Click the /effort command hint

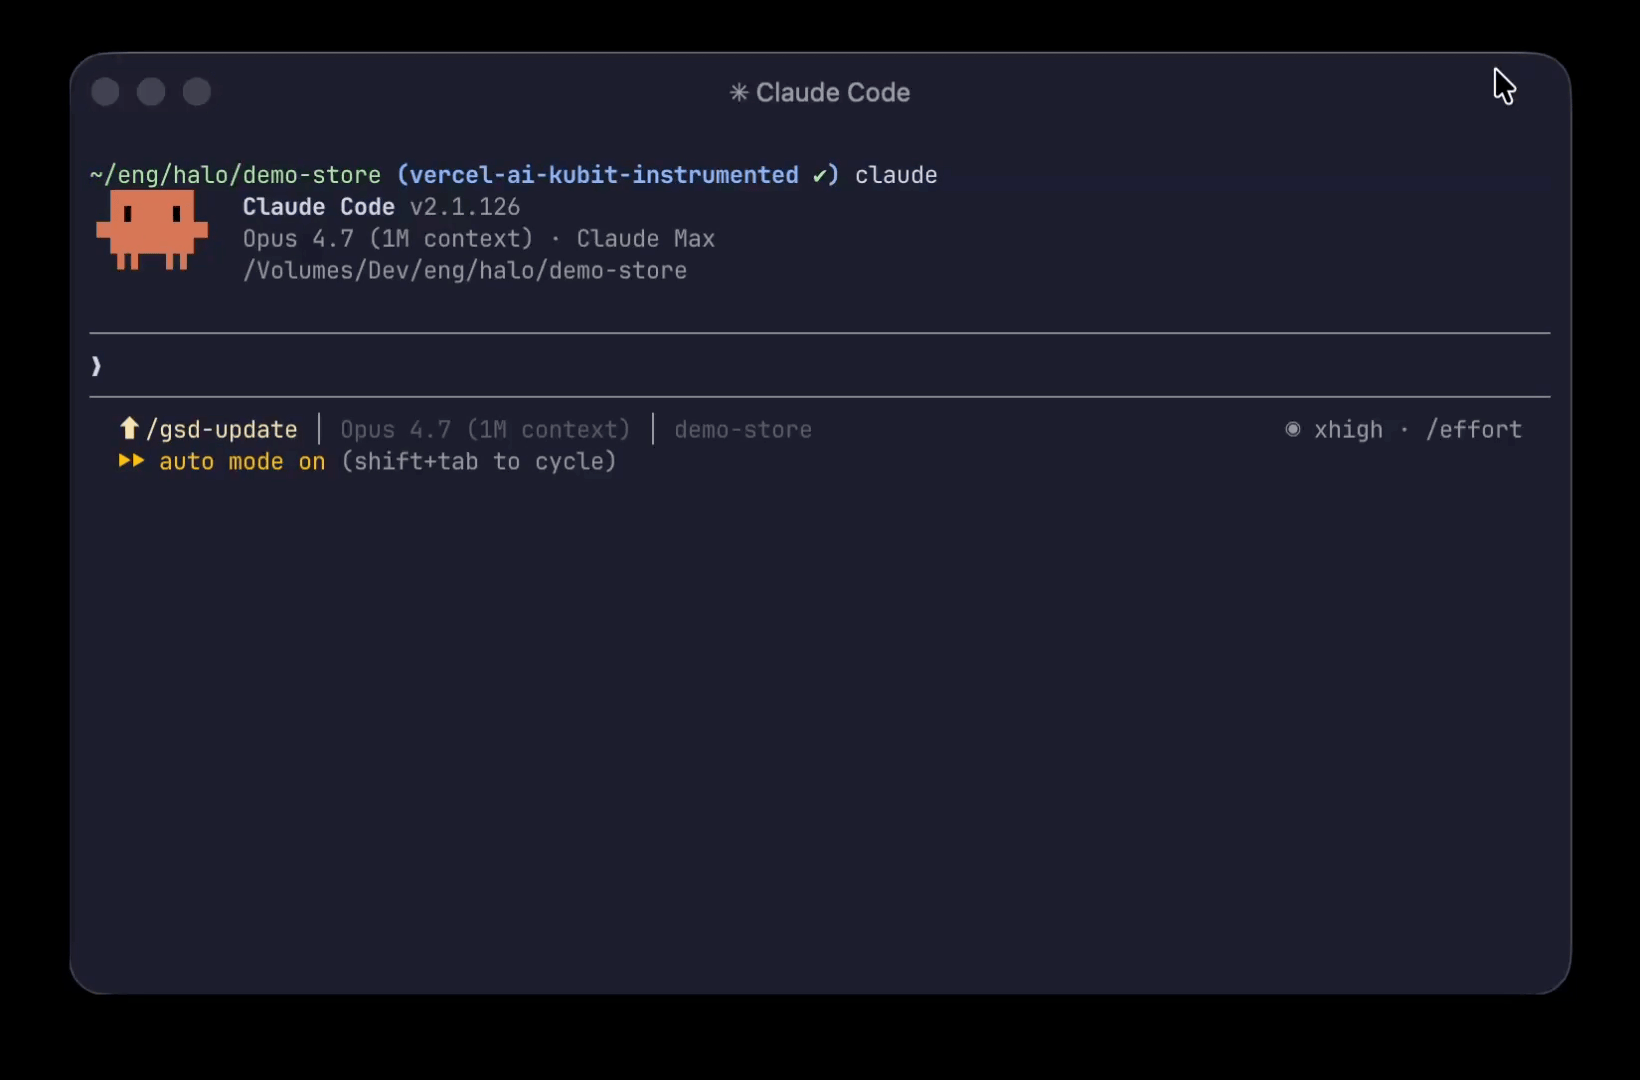click(x=1474, y=430)
